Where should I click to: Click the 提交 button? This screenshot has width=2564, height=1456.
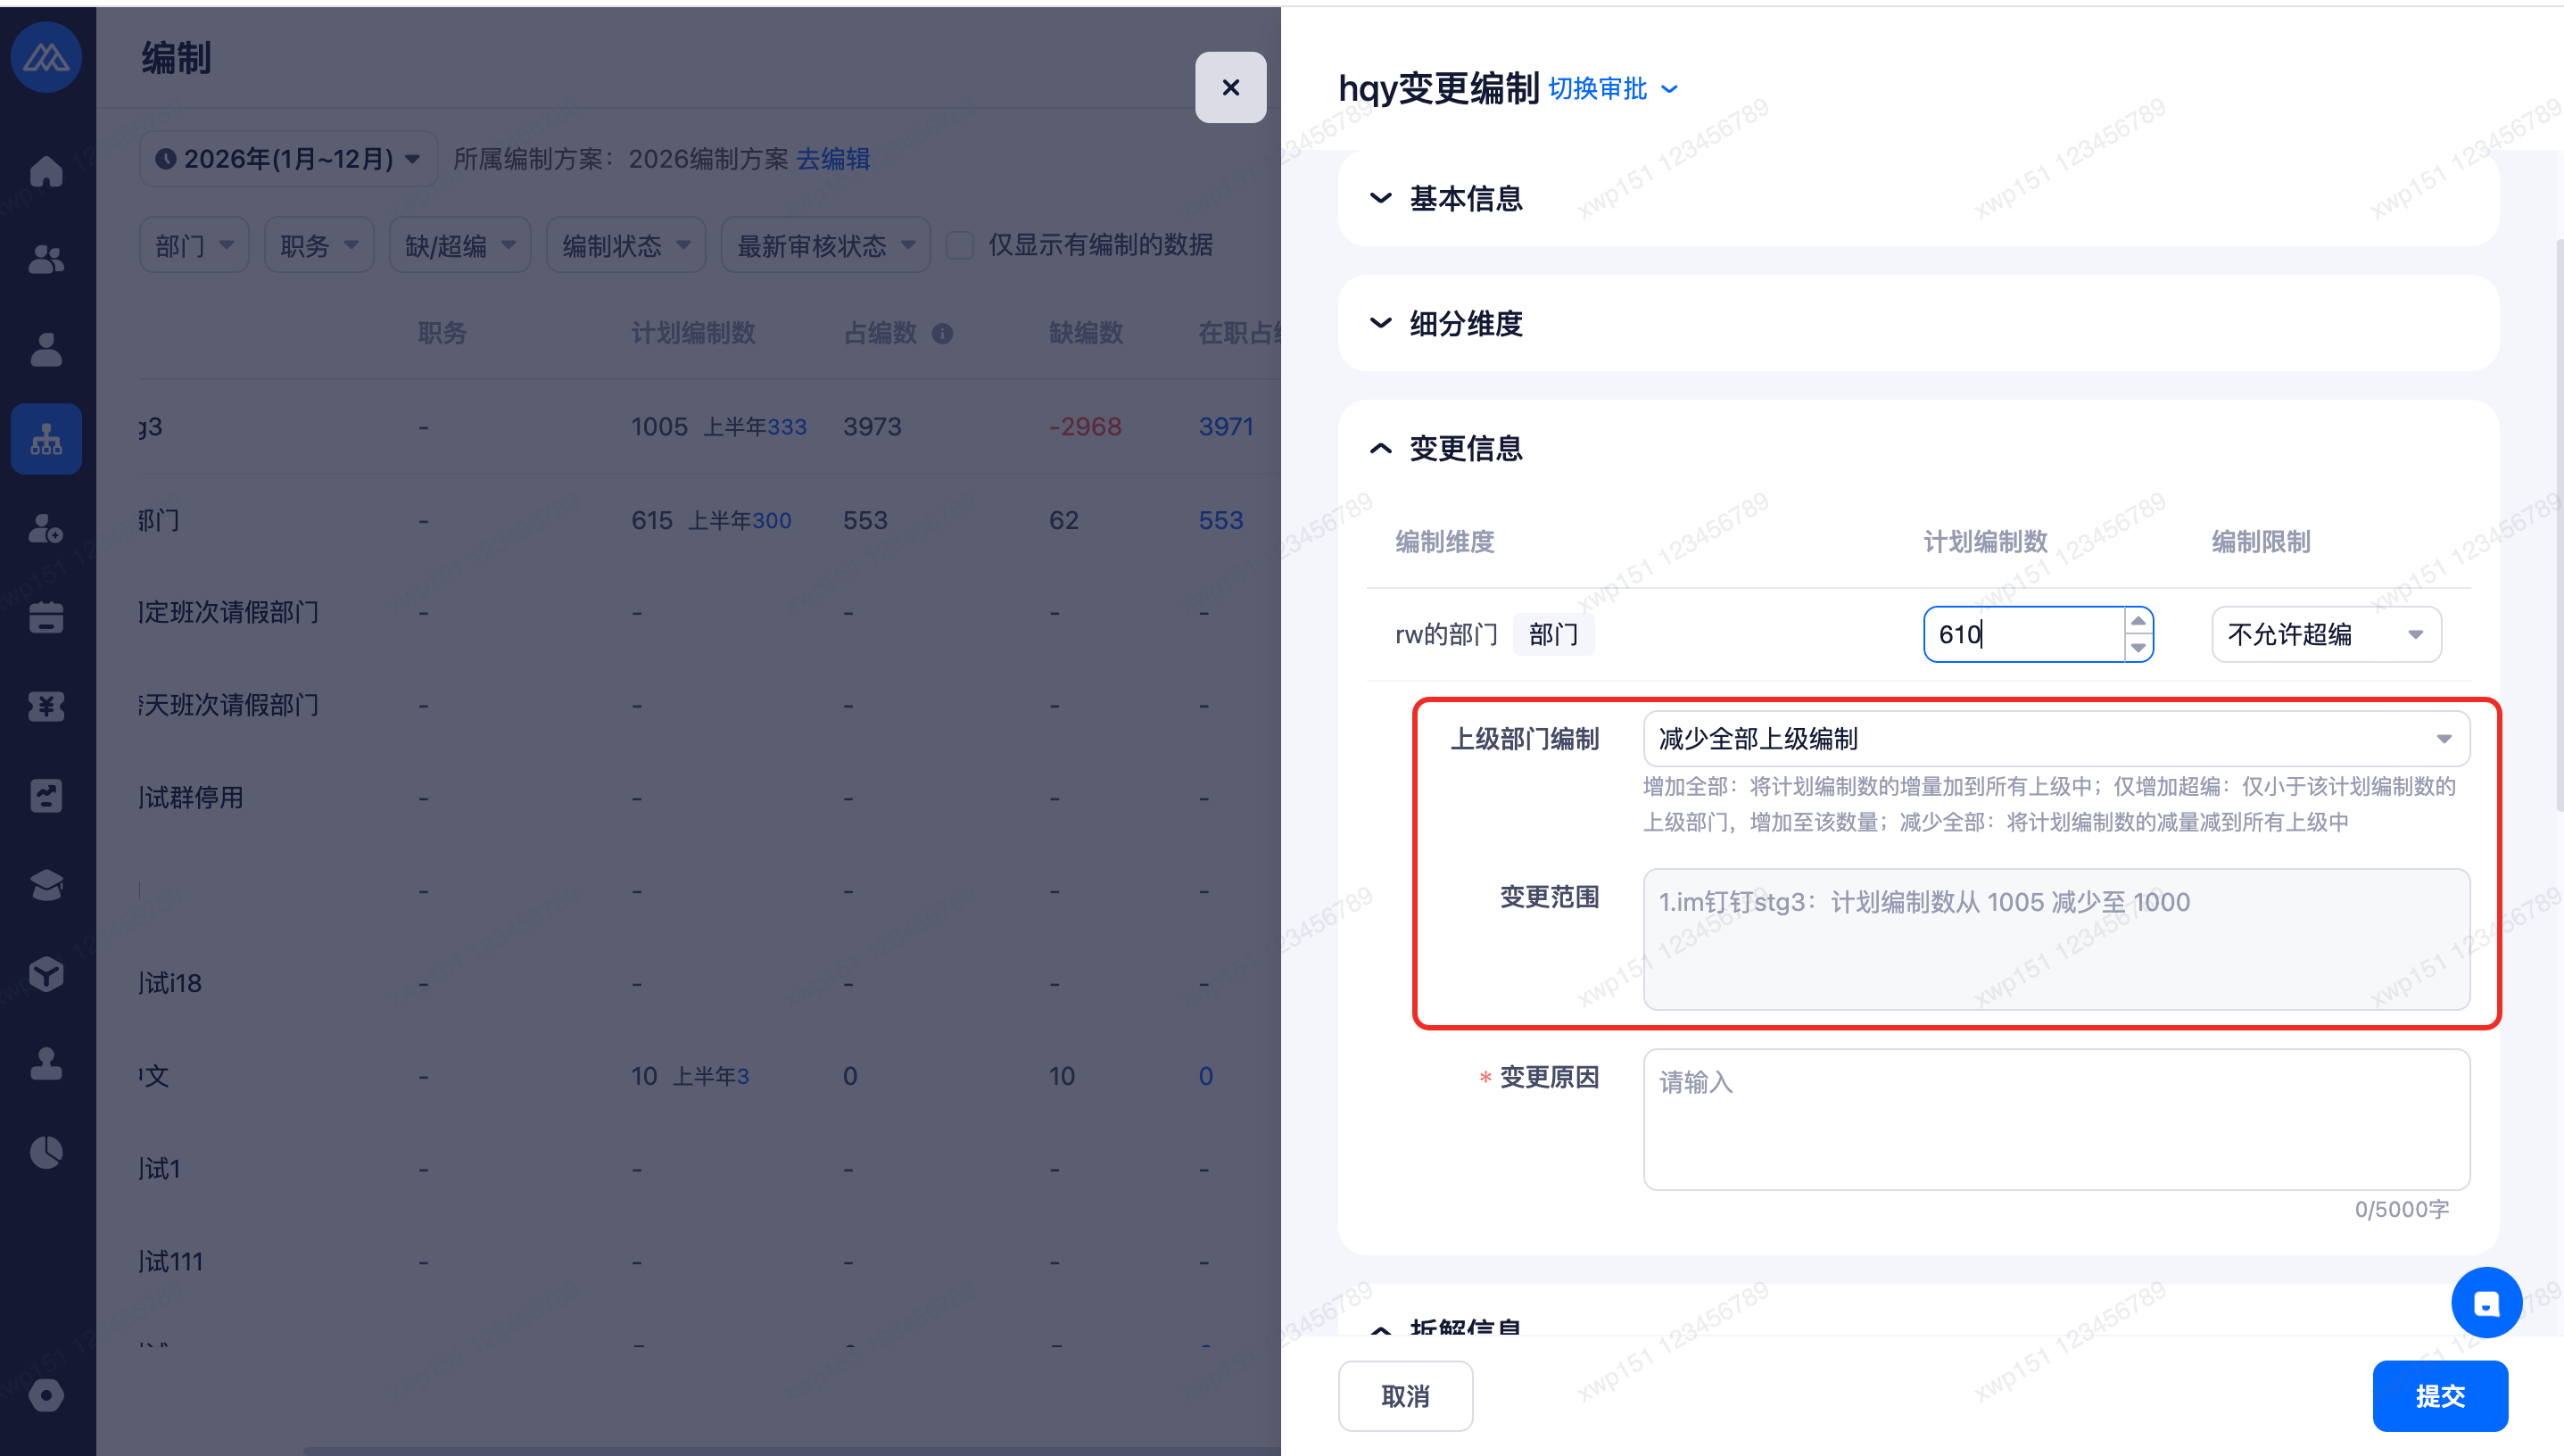tap(2439, 1396)
